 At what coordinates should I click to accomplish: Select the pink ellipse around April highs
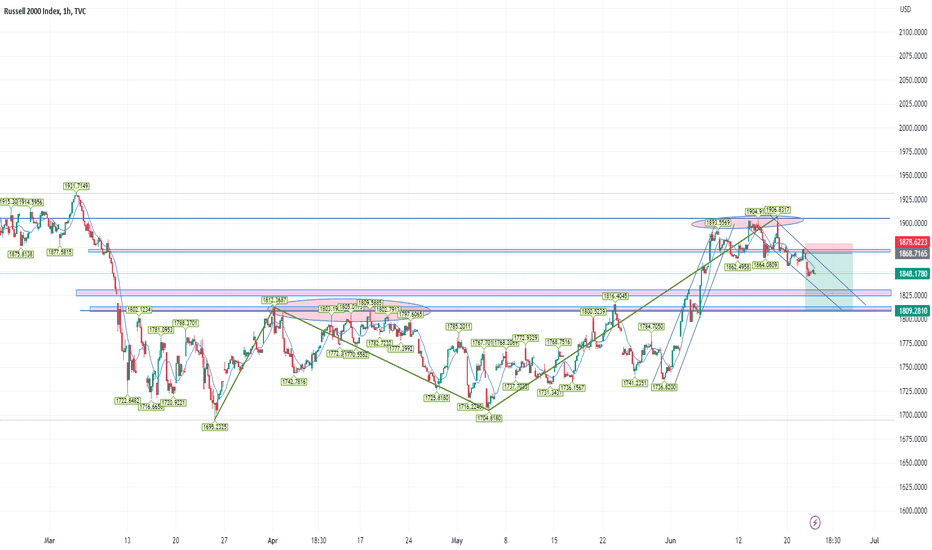pyautogui.click(x=351, y=310)
